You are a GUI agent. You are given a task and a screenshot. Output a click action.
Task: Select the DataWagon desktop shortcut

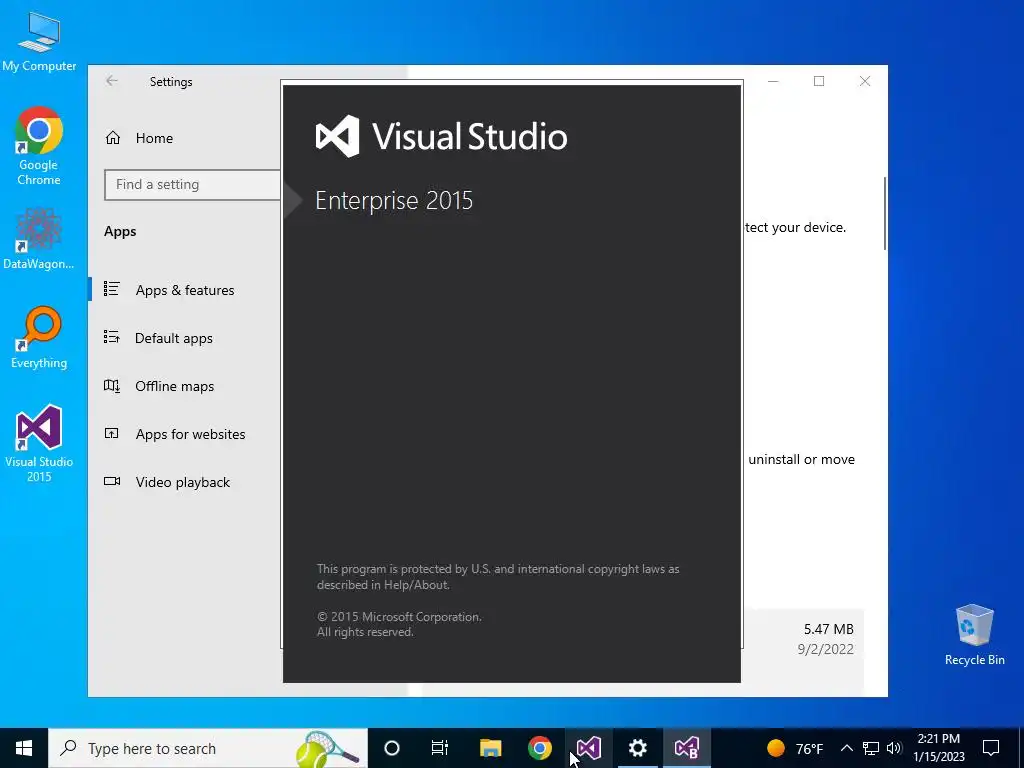point(39,238)
